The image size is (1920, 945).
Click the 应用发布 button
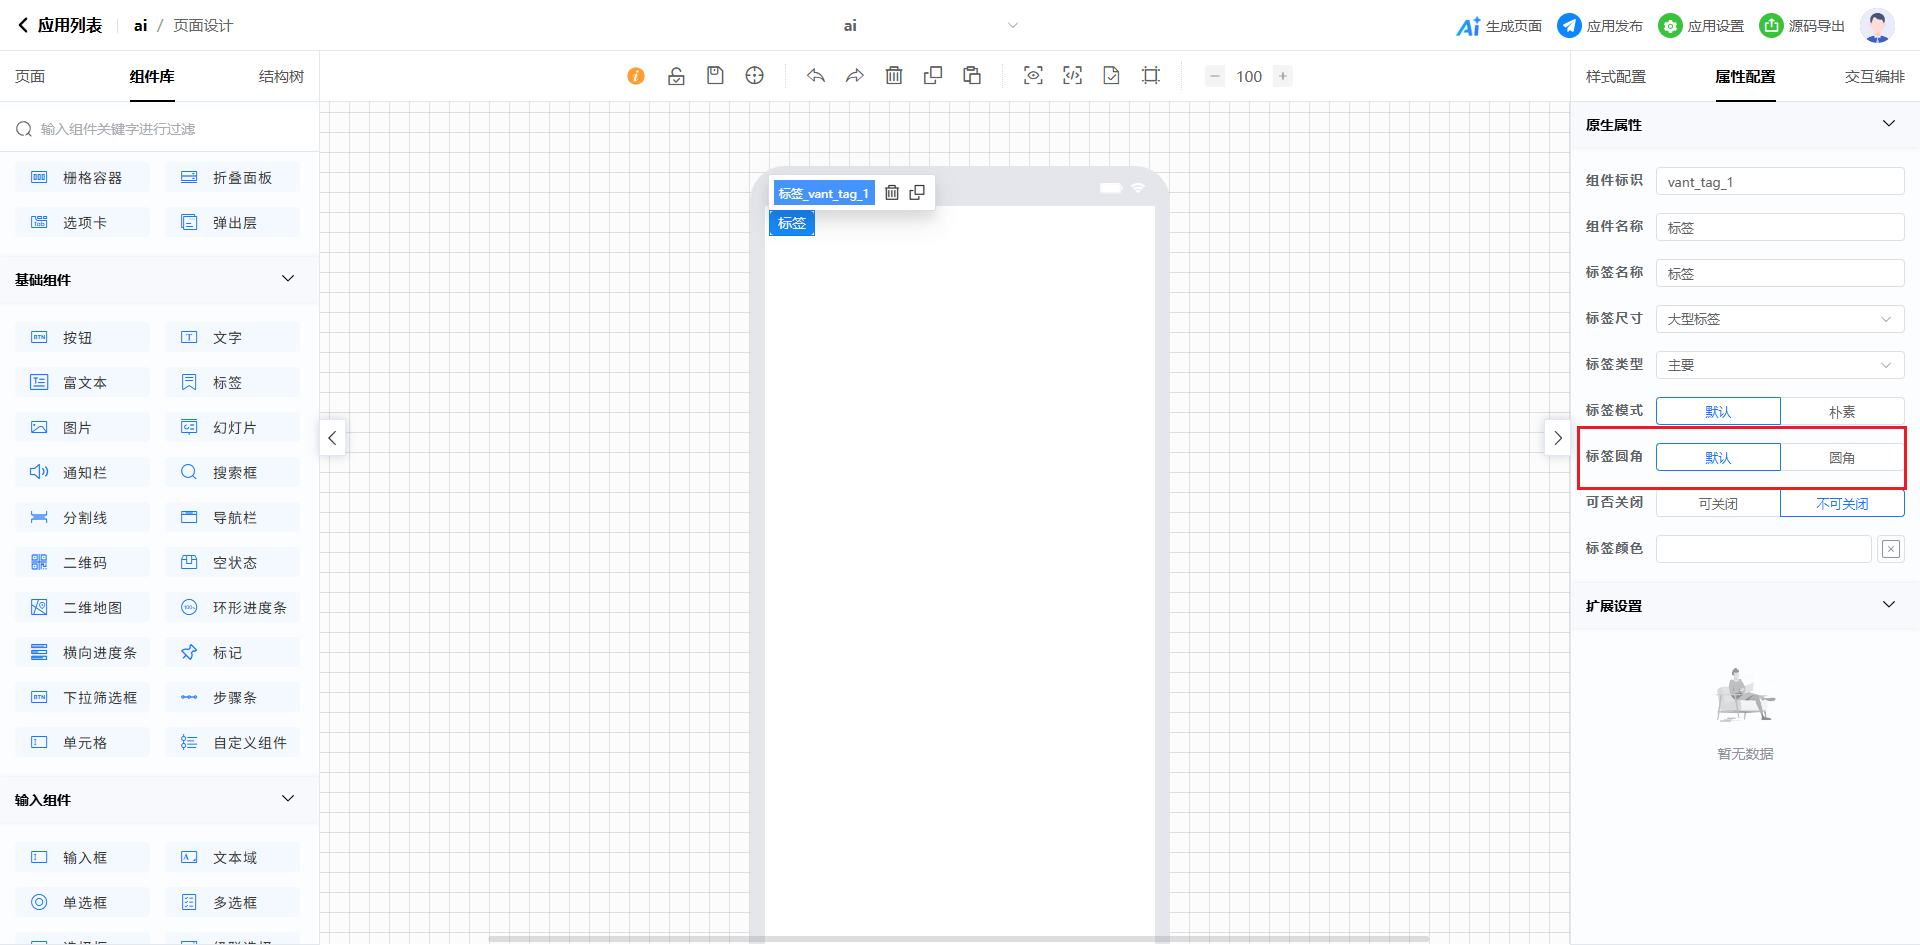coord(1600,26)
